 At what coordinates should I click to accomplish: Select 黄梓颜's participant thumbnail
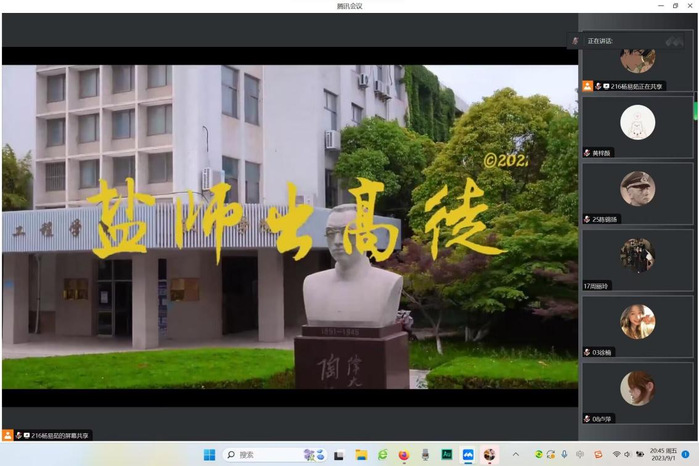point(637,125)
